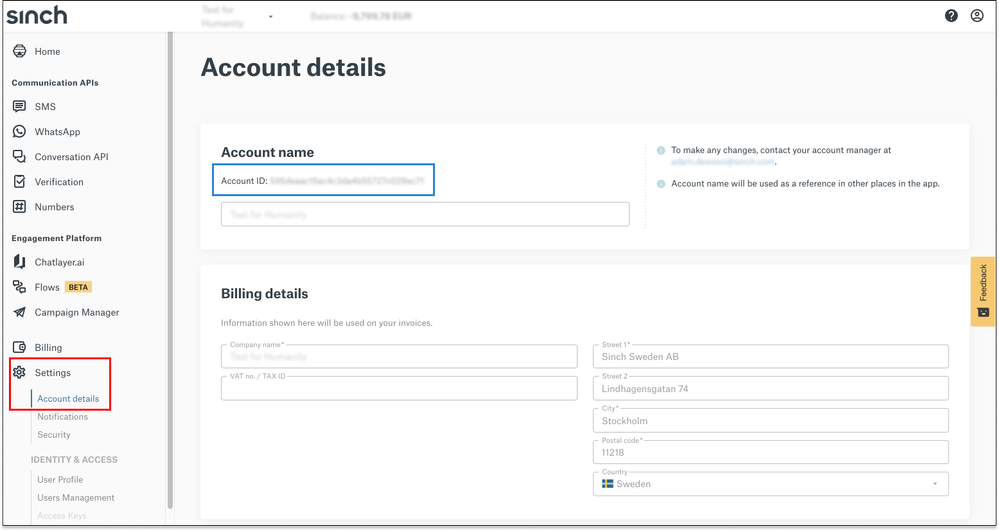Click the Home globe icon

coord(20,51)
